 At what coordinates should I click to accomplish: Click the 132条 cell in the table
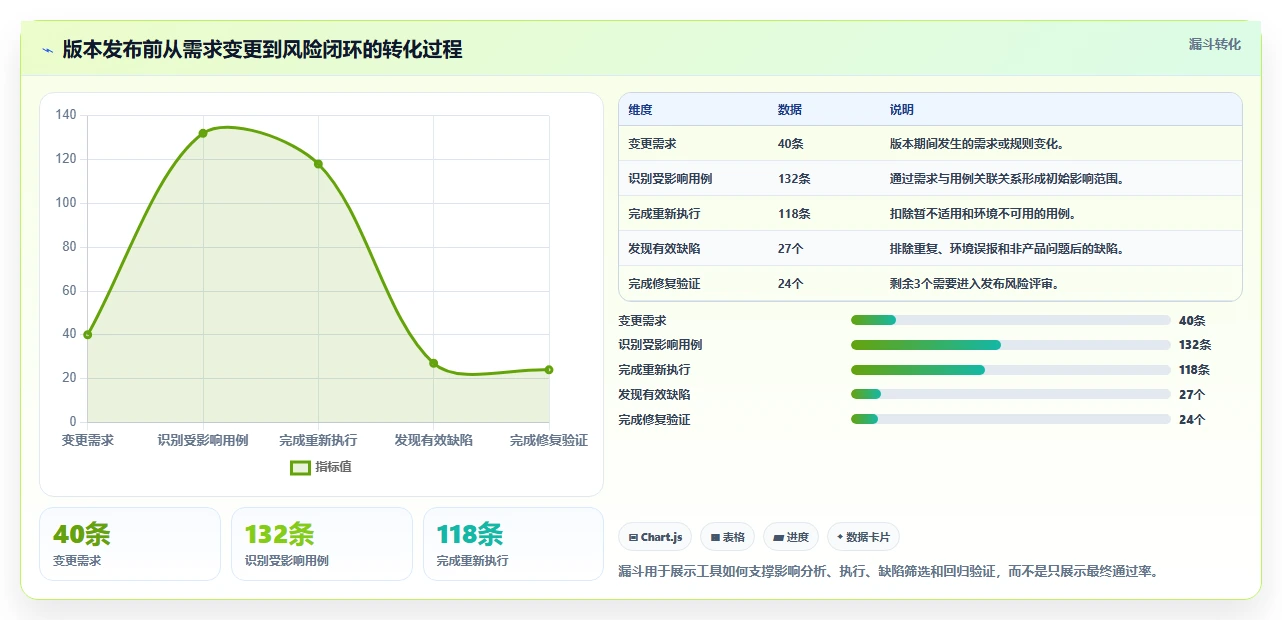coord(794,179)
